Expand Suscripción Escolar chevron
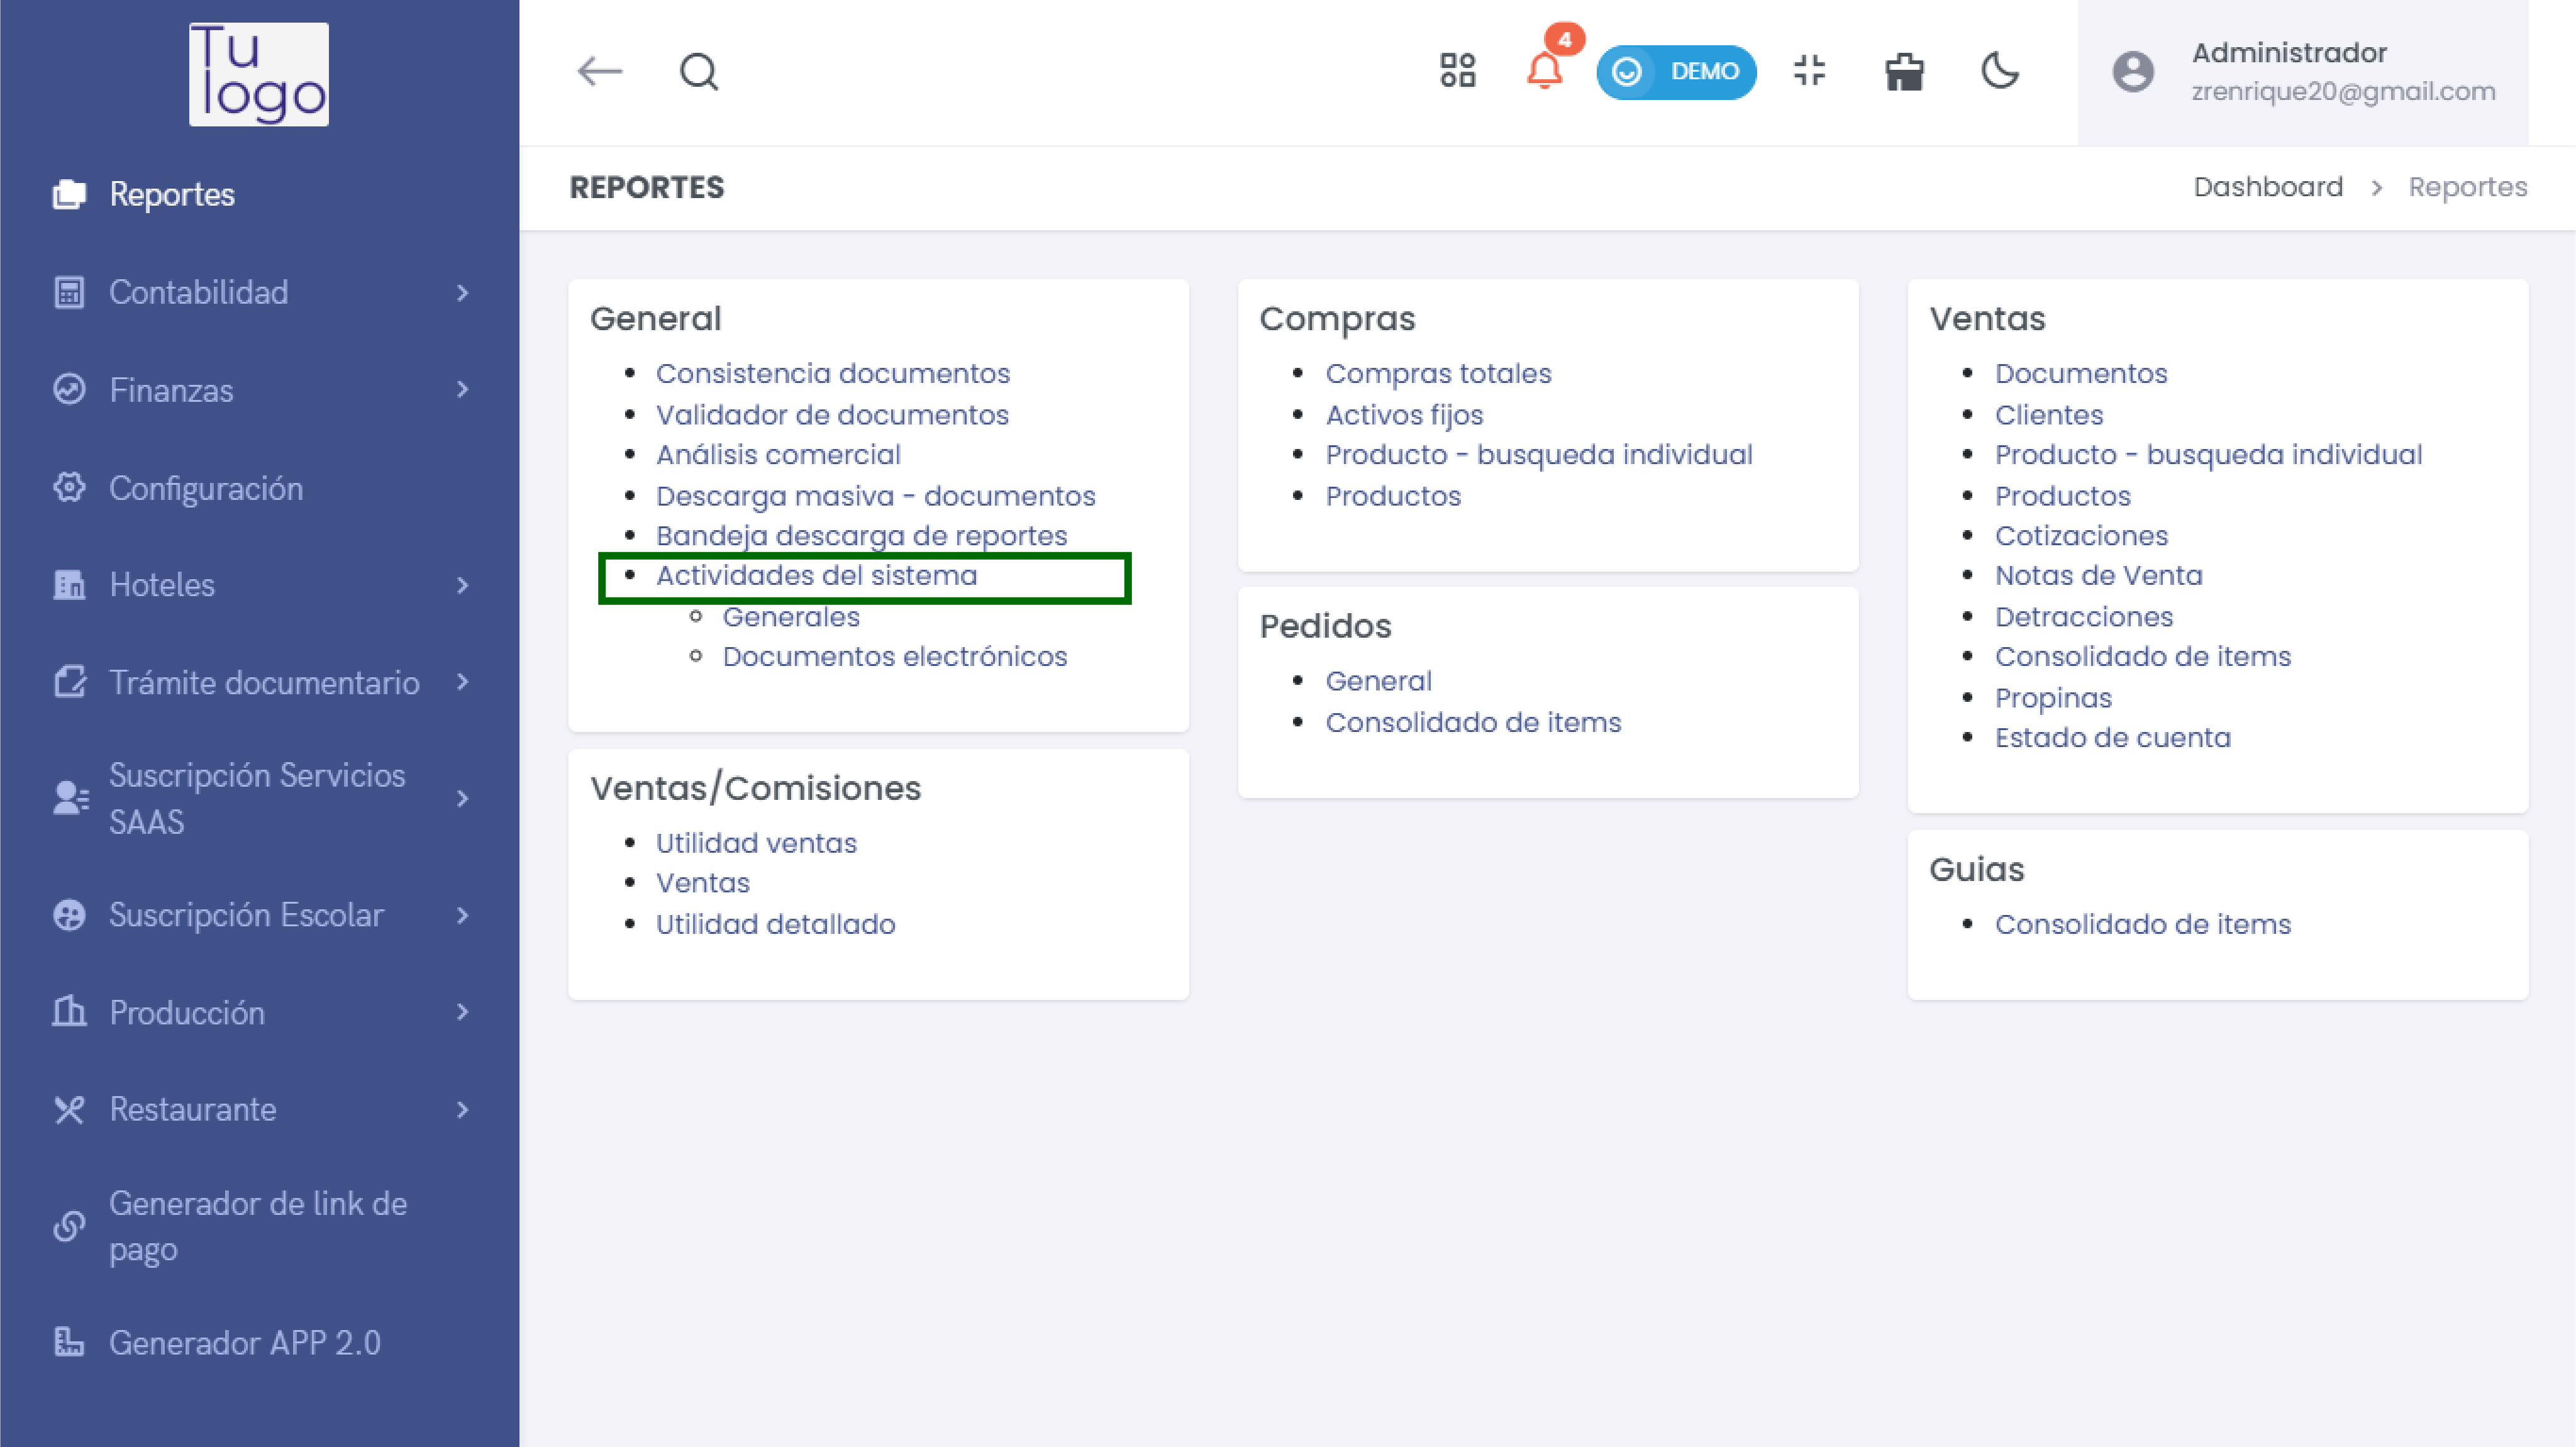2576x1447 pixels. [462, 915]
